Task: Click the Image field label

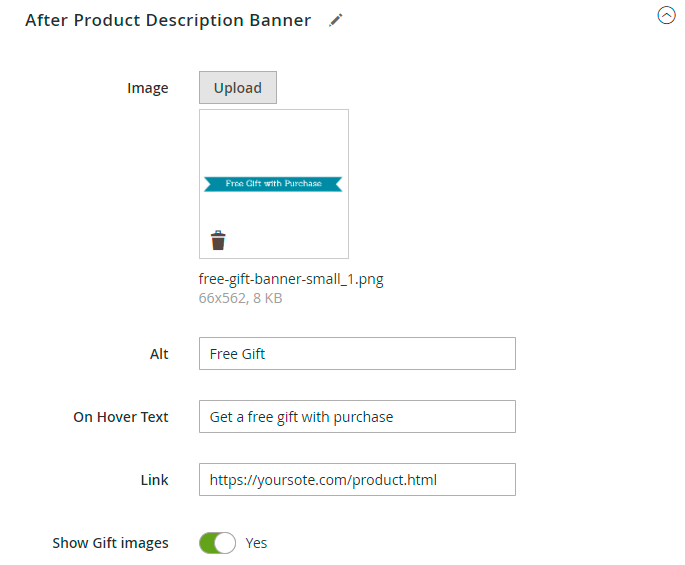Action: [x=148, y=88]
